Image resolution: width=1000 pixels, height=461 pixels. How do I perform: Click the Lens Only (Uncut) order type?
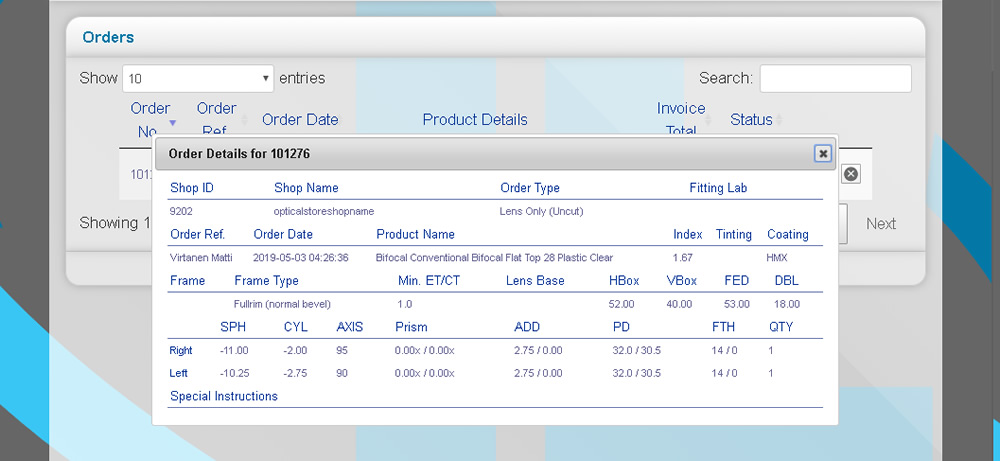(541, 211)
